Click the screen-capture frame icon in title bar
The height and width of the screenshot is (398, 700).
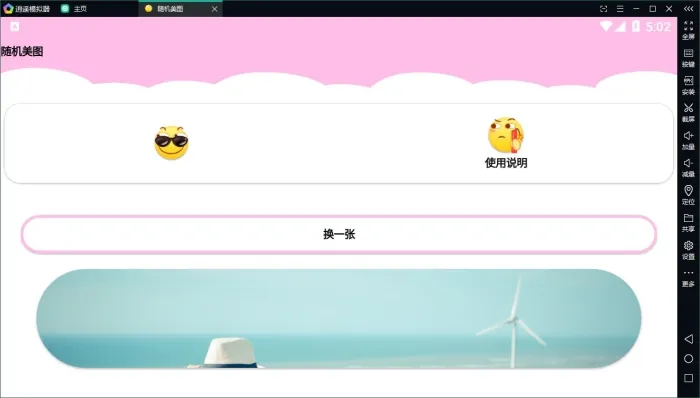604,8
